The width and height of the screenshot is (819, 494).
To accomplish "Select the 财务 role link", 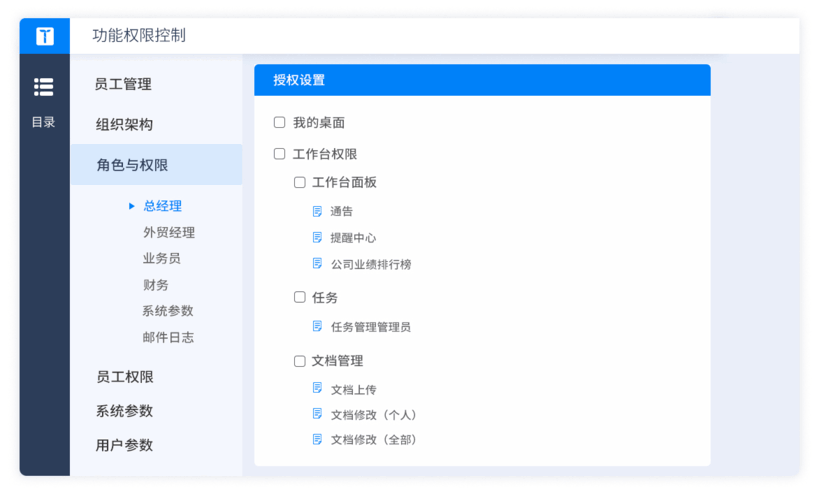I will 155,285.
